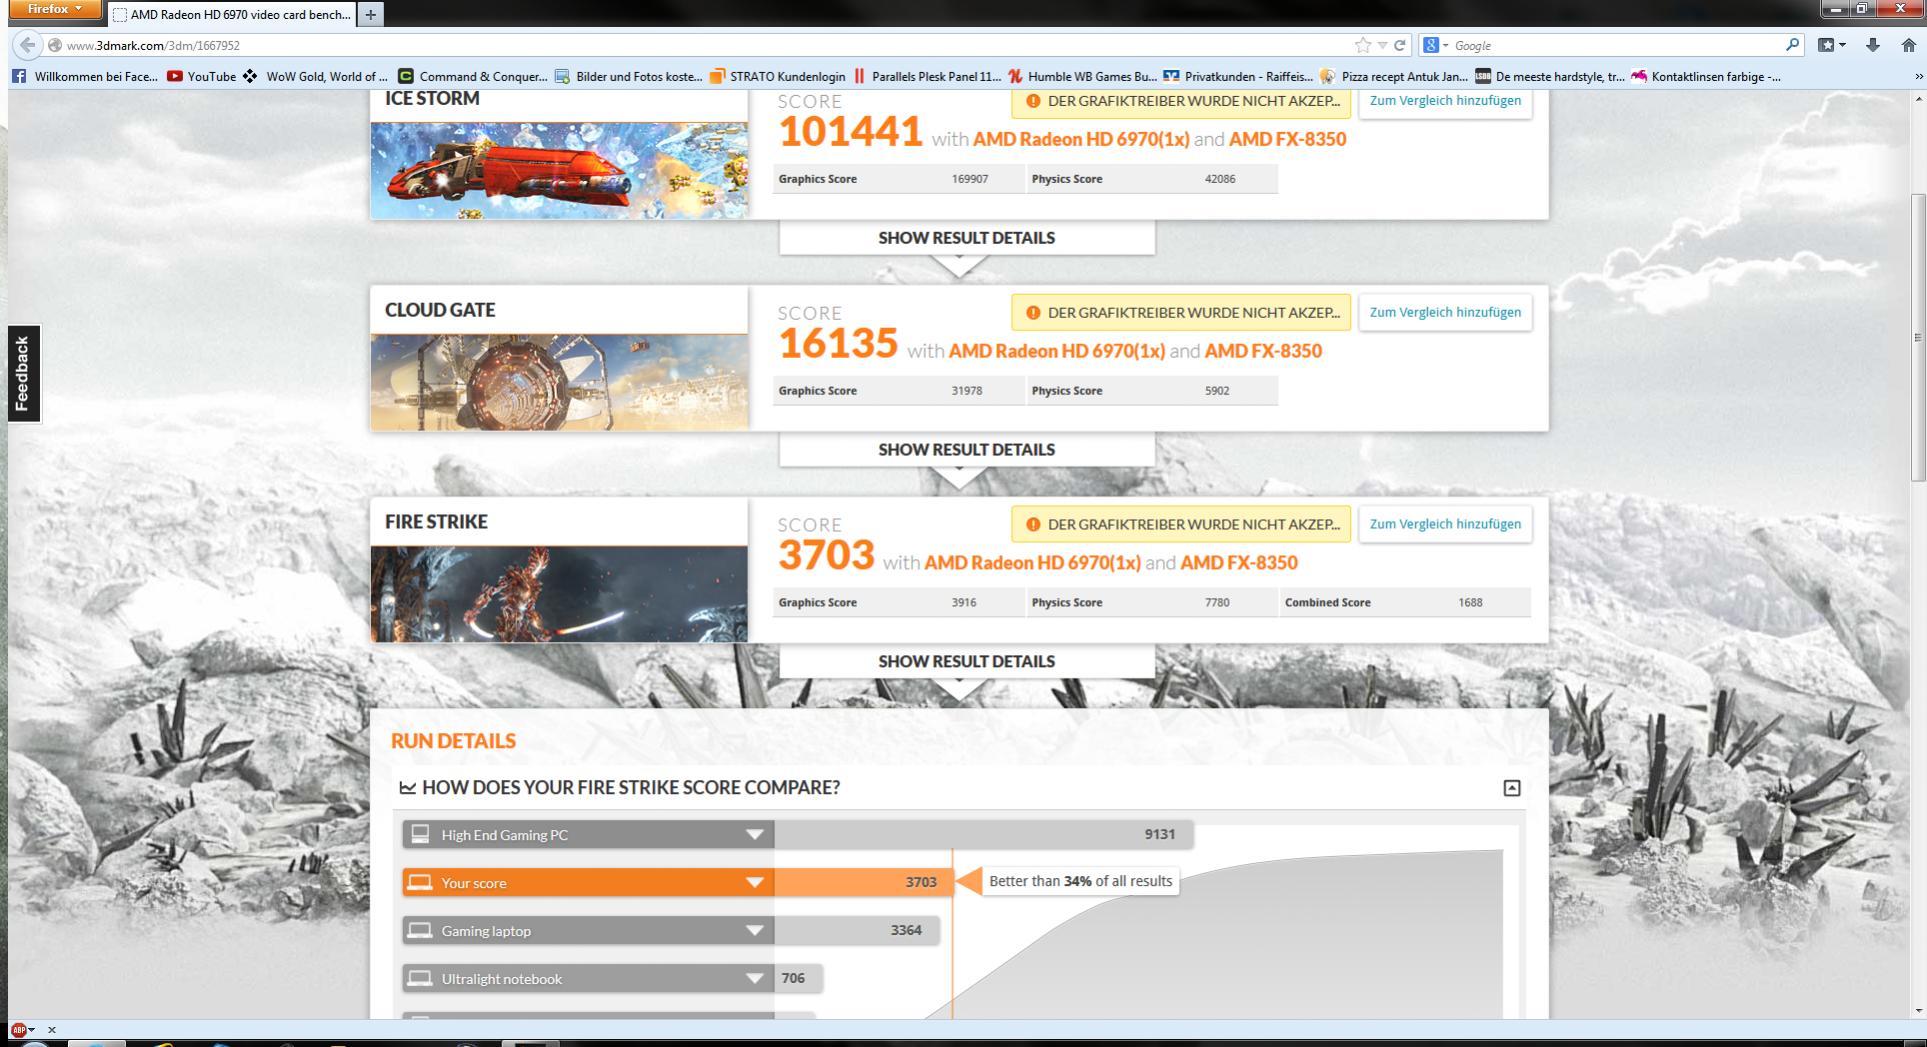Go to home page icon

(1908, 45)
